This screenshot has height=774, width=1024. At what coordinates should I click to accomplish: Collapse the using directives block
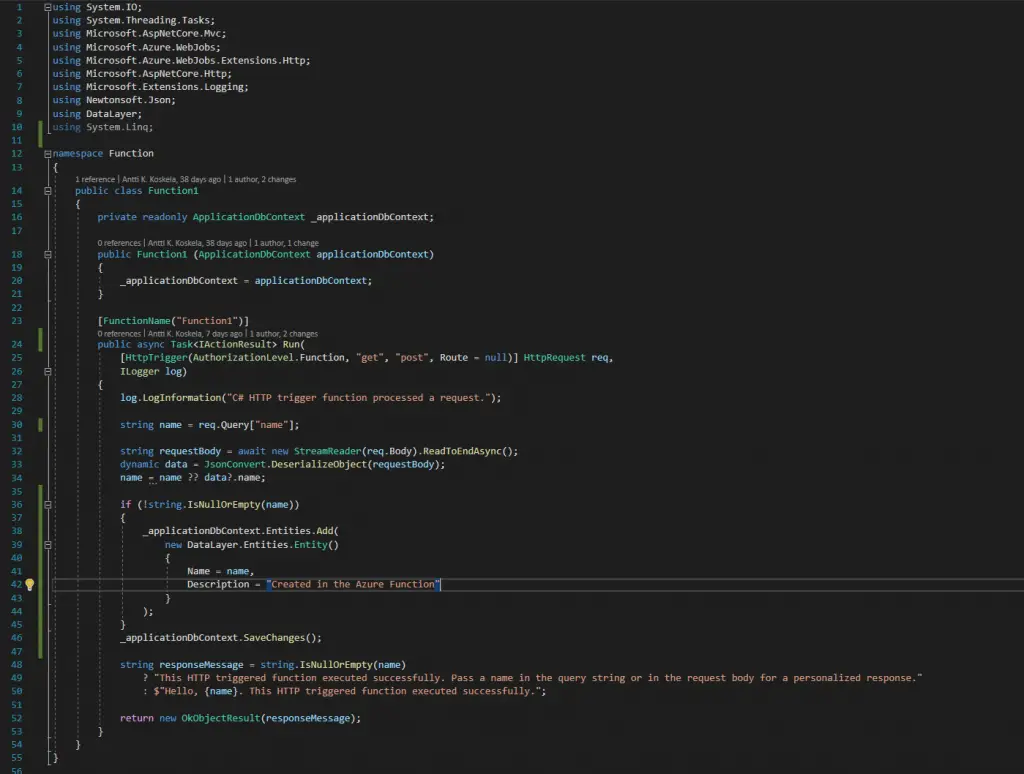(x=49, y=7)
